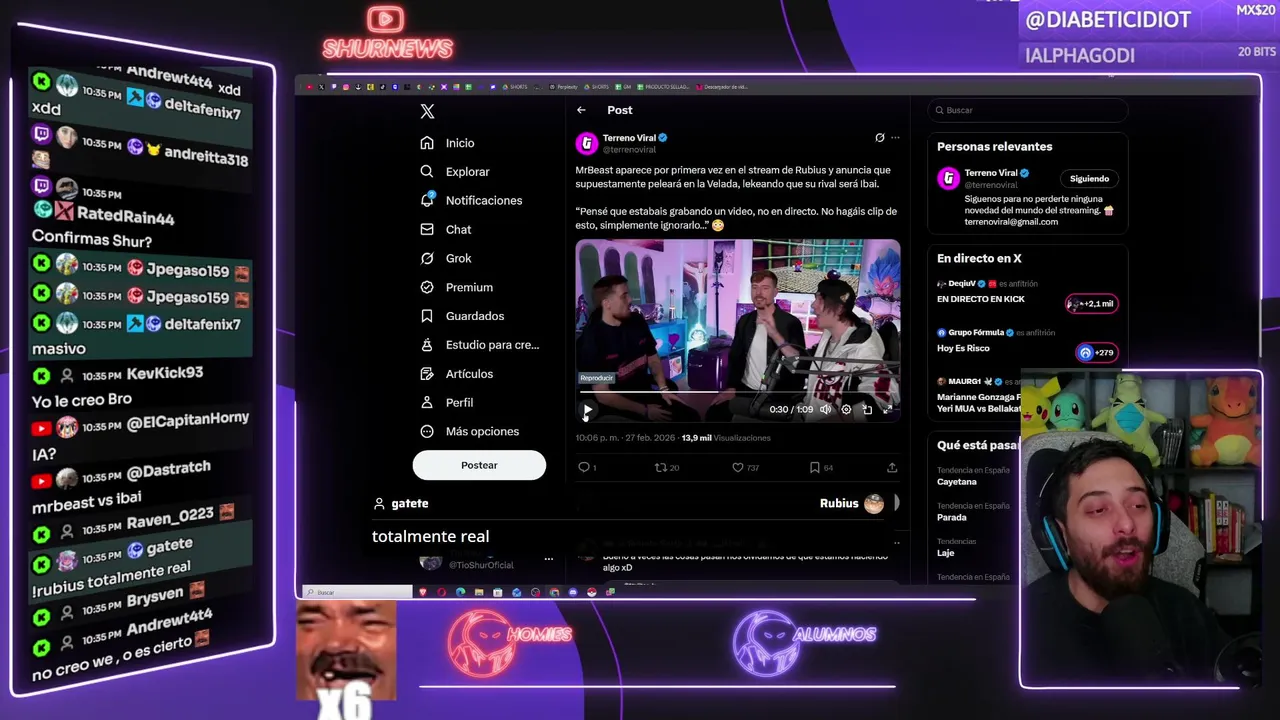Image resolution: width=1280 pixels, height=720 pixels.
Task: Open File Explorer from the taskbar
Action: [x=479, y=592]
